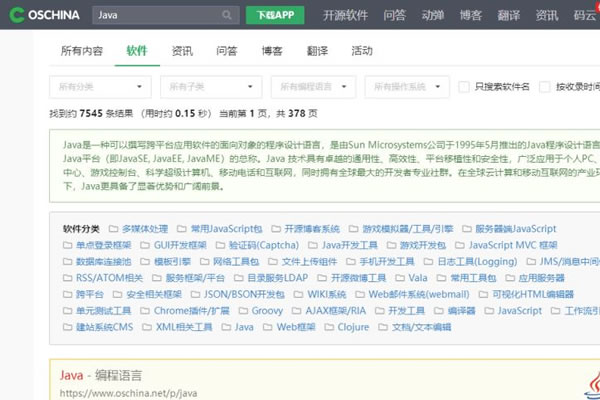
Task: Click the folder icon beside 跨平台
Action: point(67,294)
